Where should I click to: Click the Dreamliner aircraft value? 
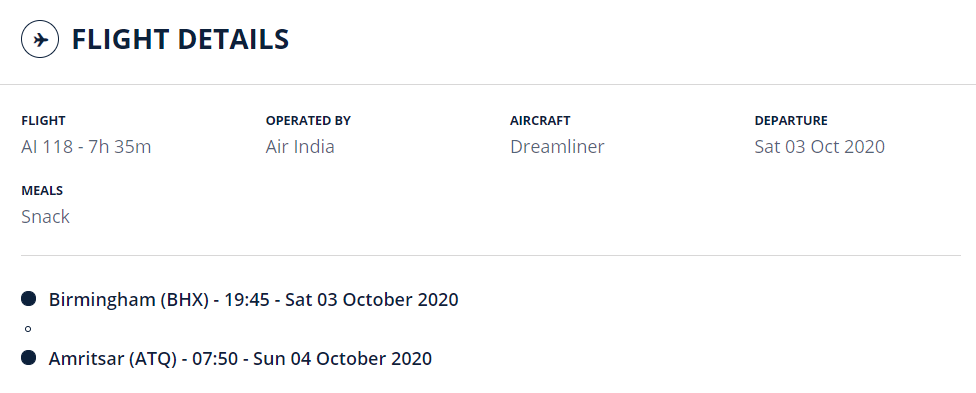point(557,147)
